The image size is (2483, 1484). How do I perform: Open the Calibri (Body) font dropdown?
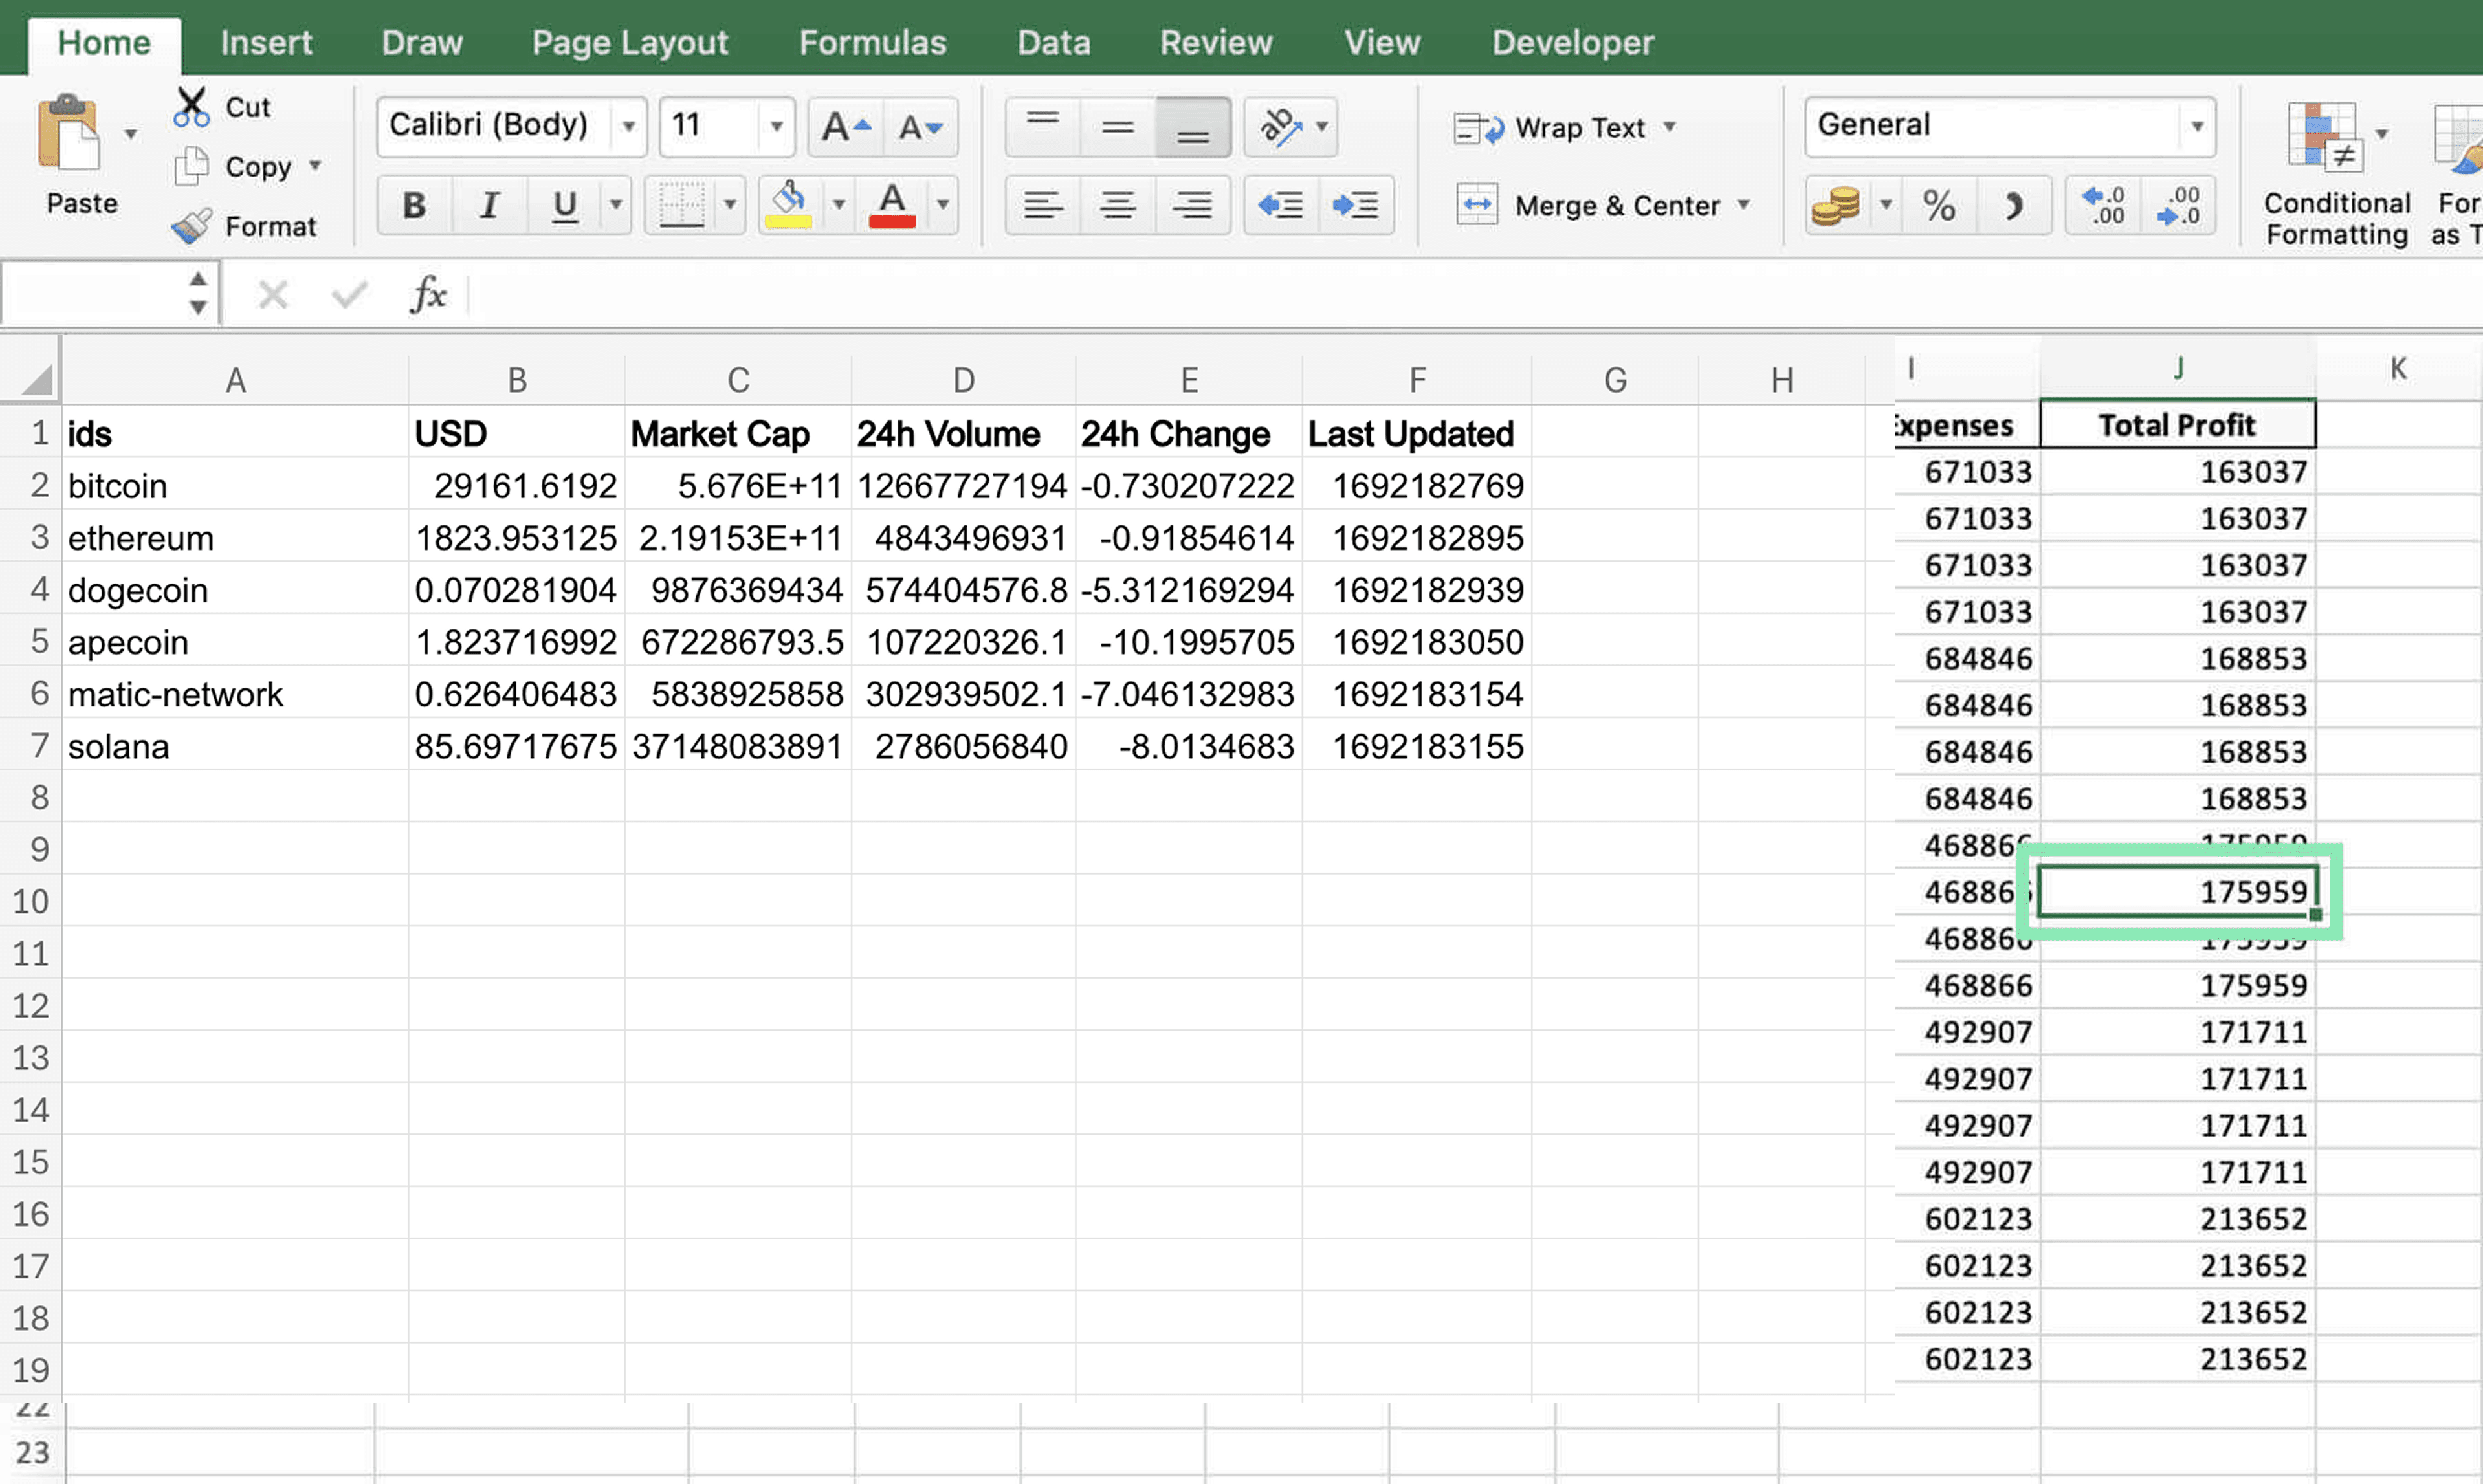point(629,127)
